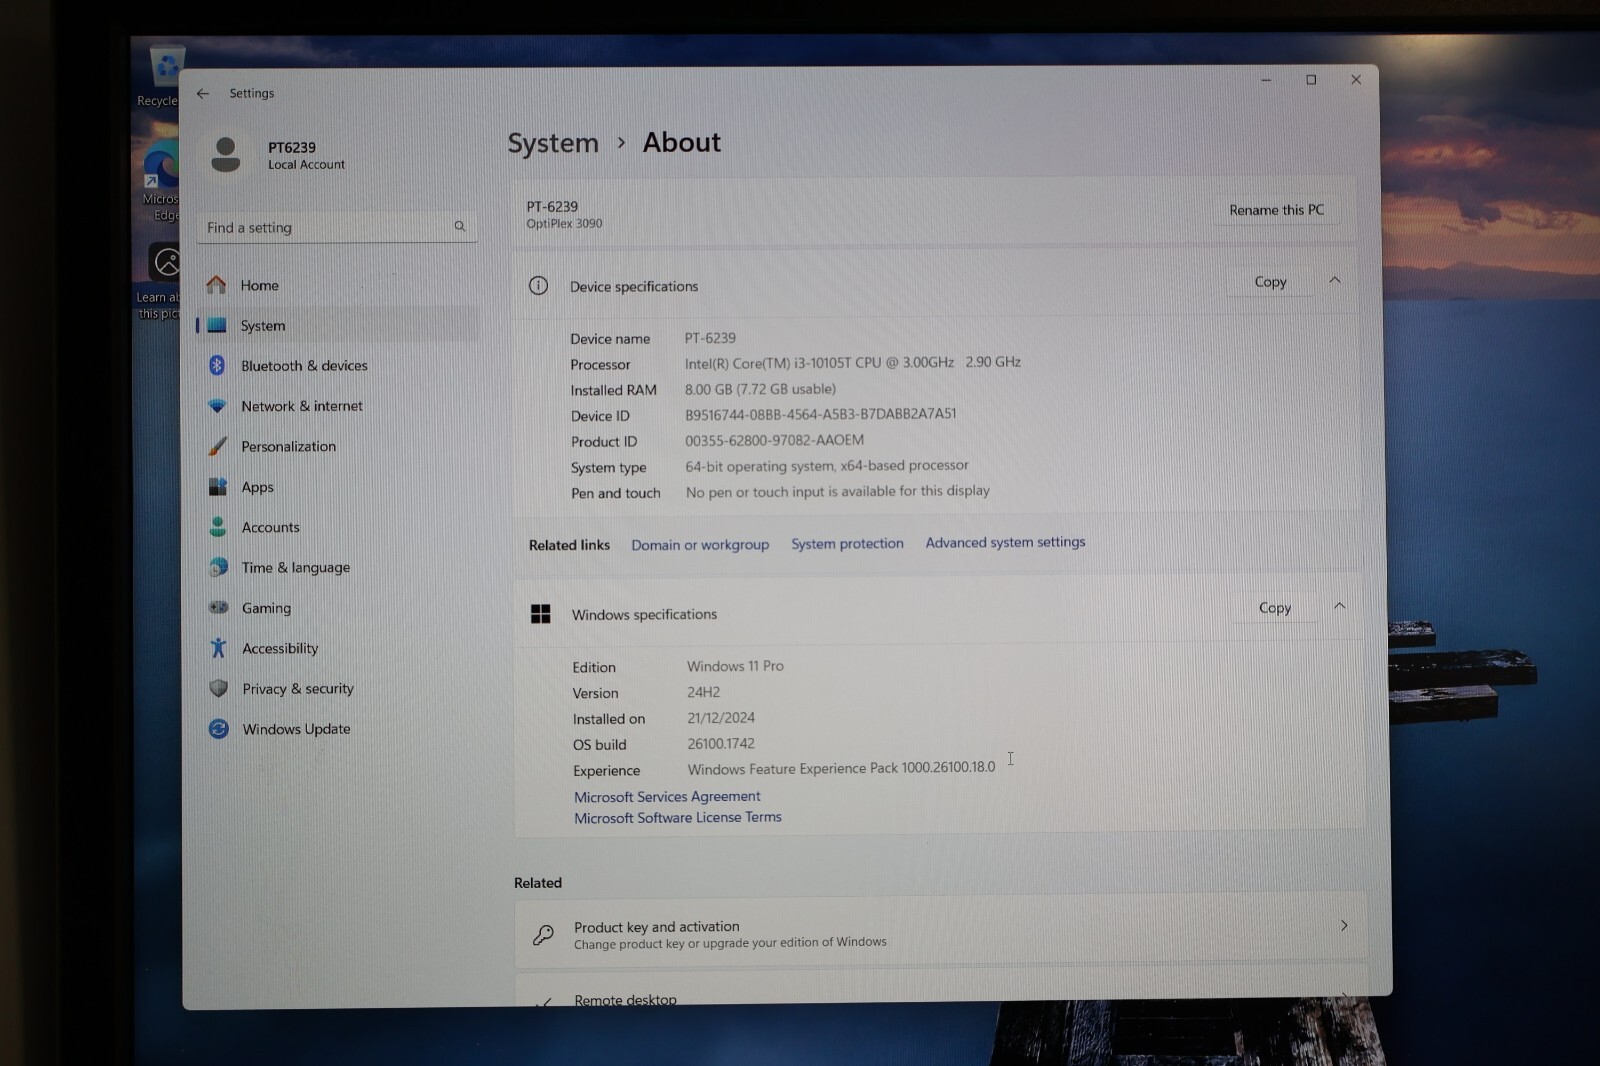Open Bluetooth & devices settings
1600x1066 pixels.
tap(337, 365)
